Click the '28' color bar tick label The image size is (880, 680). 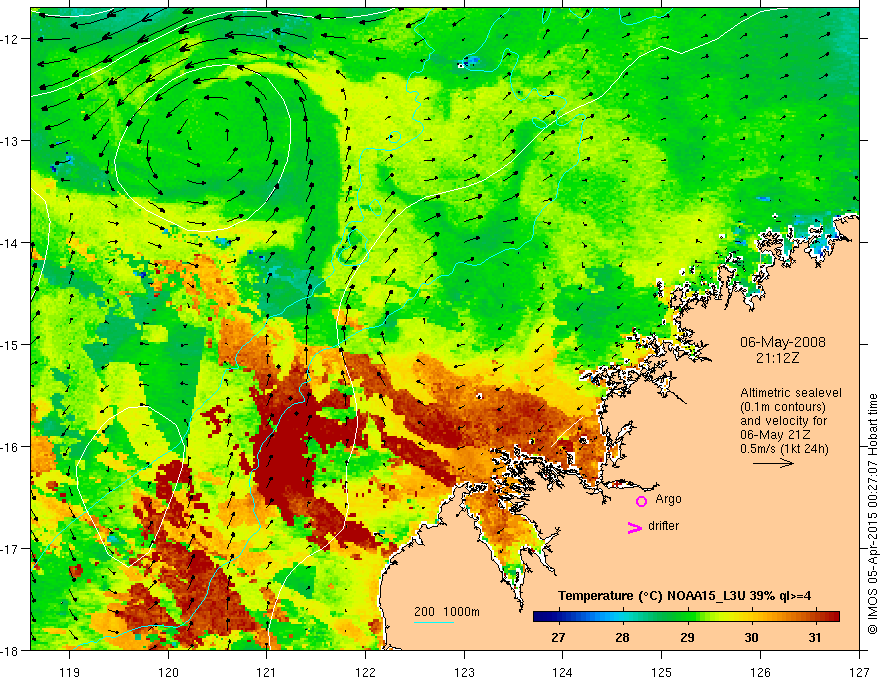click(x=622, y=637)
